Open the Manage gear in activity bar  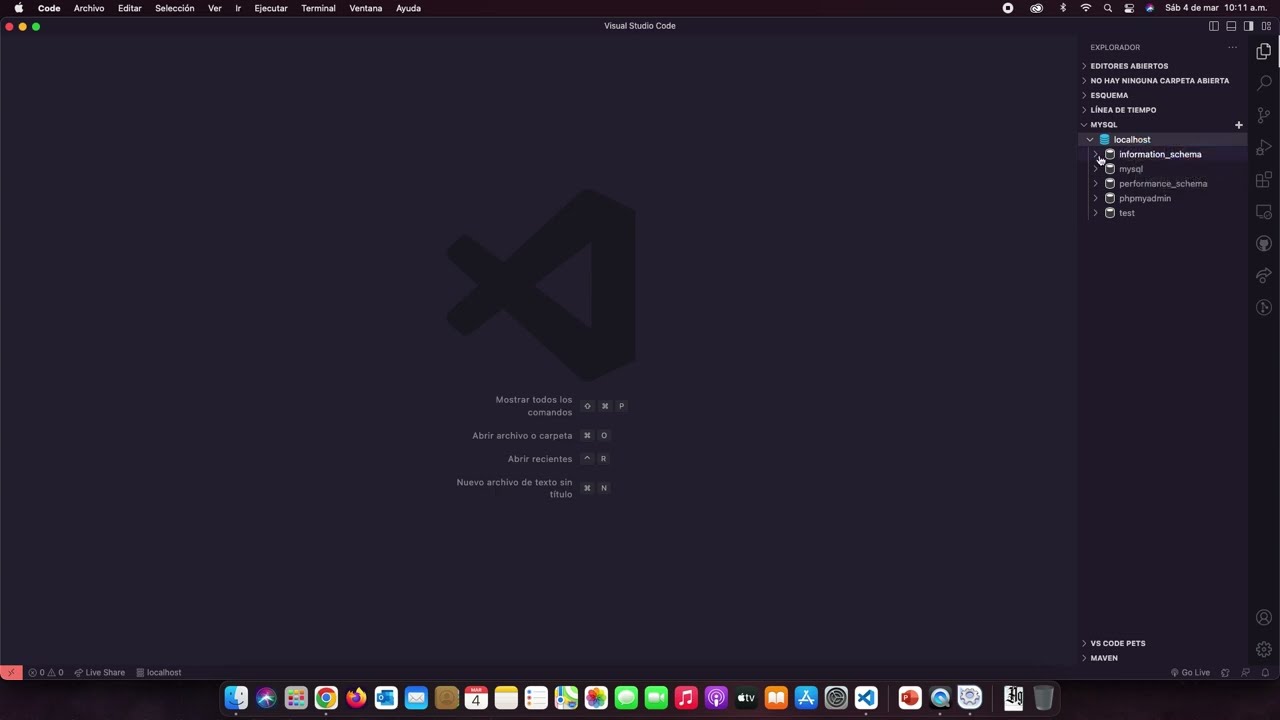tap(1264, 649)
